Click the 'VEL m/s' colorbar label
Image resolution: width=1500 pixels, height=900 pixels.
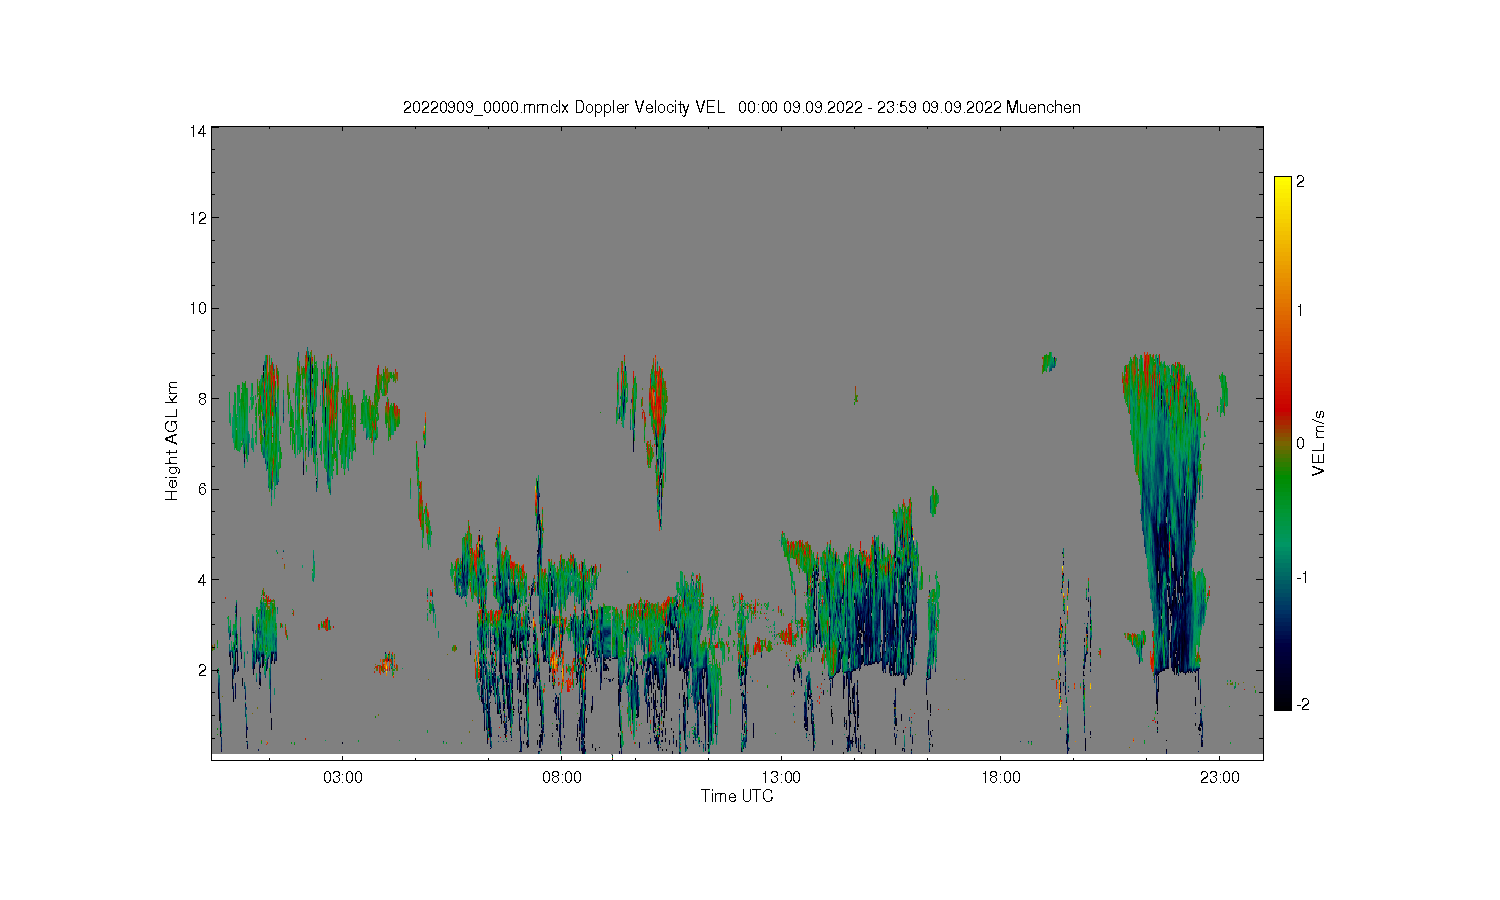1319,443
